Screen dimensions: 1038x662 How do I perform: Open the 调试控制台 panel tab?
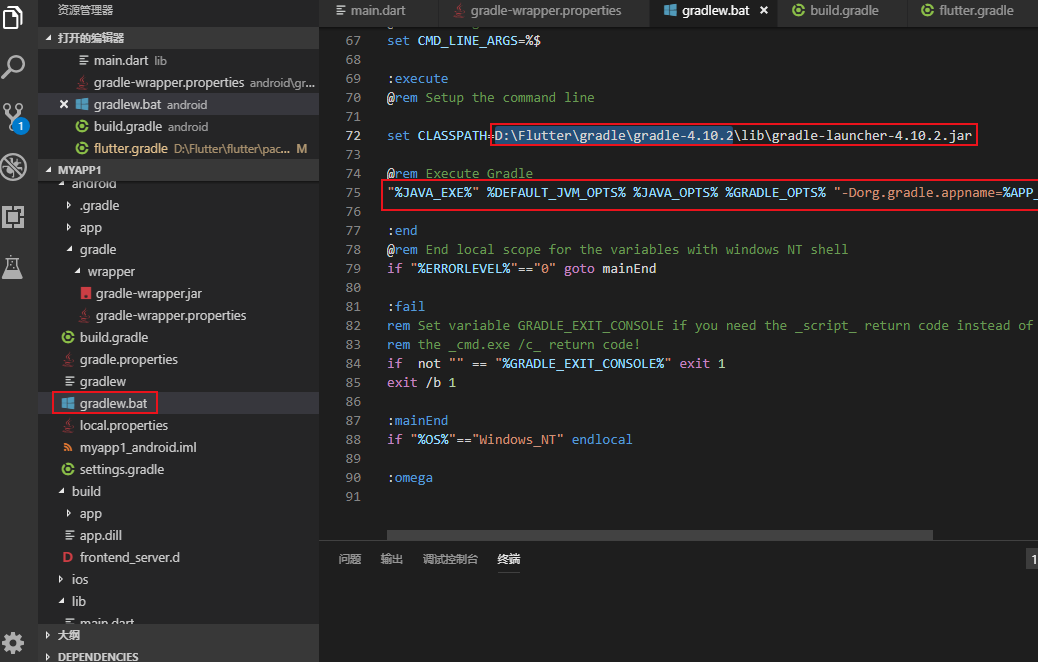pos(450,559)
